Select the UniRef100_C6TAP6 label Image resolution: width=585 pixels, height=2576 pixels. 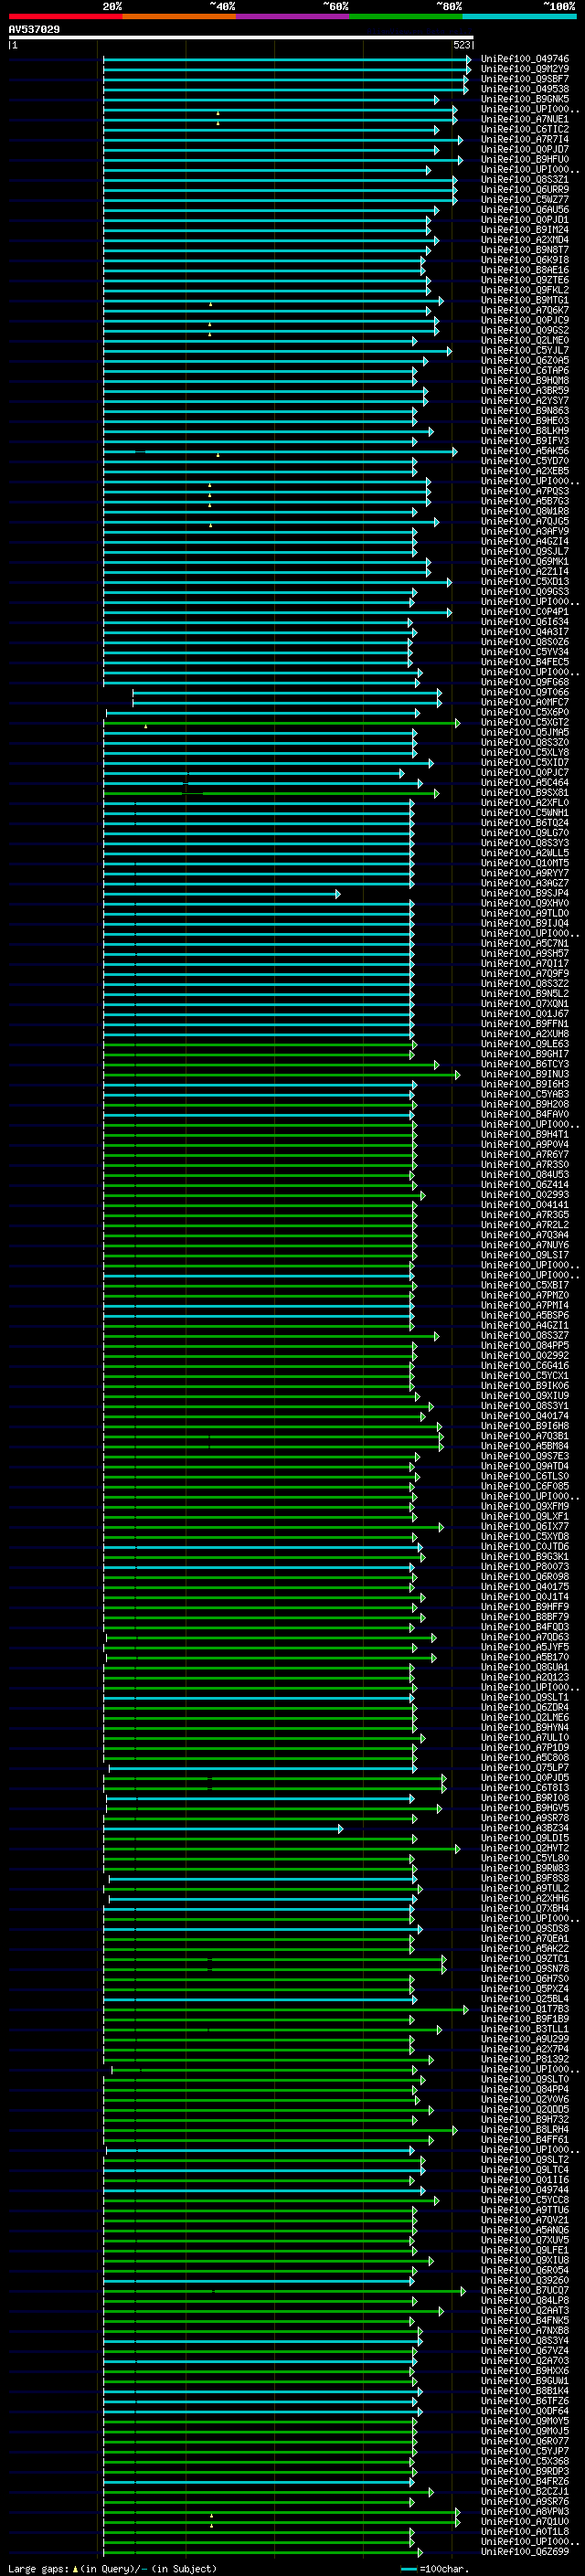click(x=525, y=370)
